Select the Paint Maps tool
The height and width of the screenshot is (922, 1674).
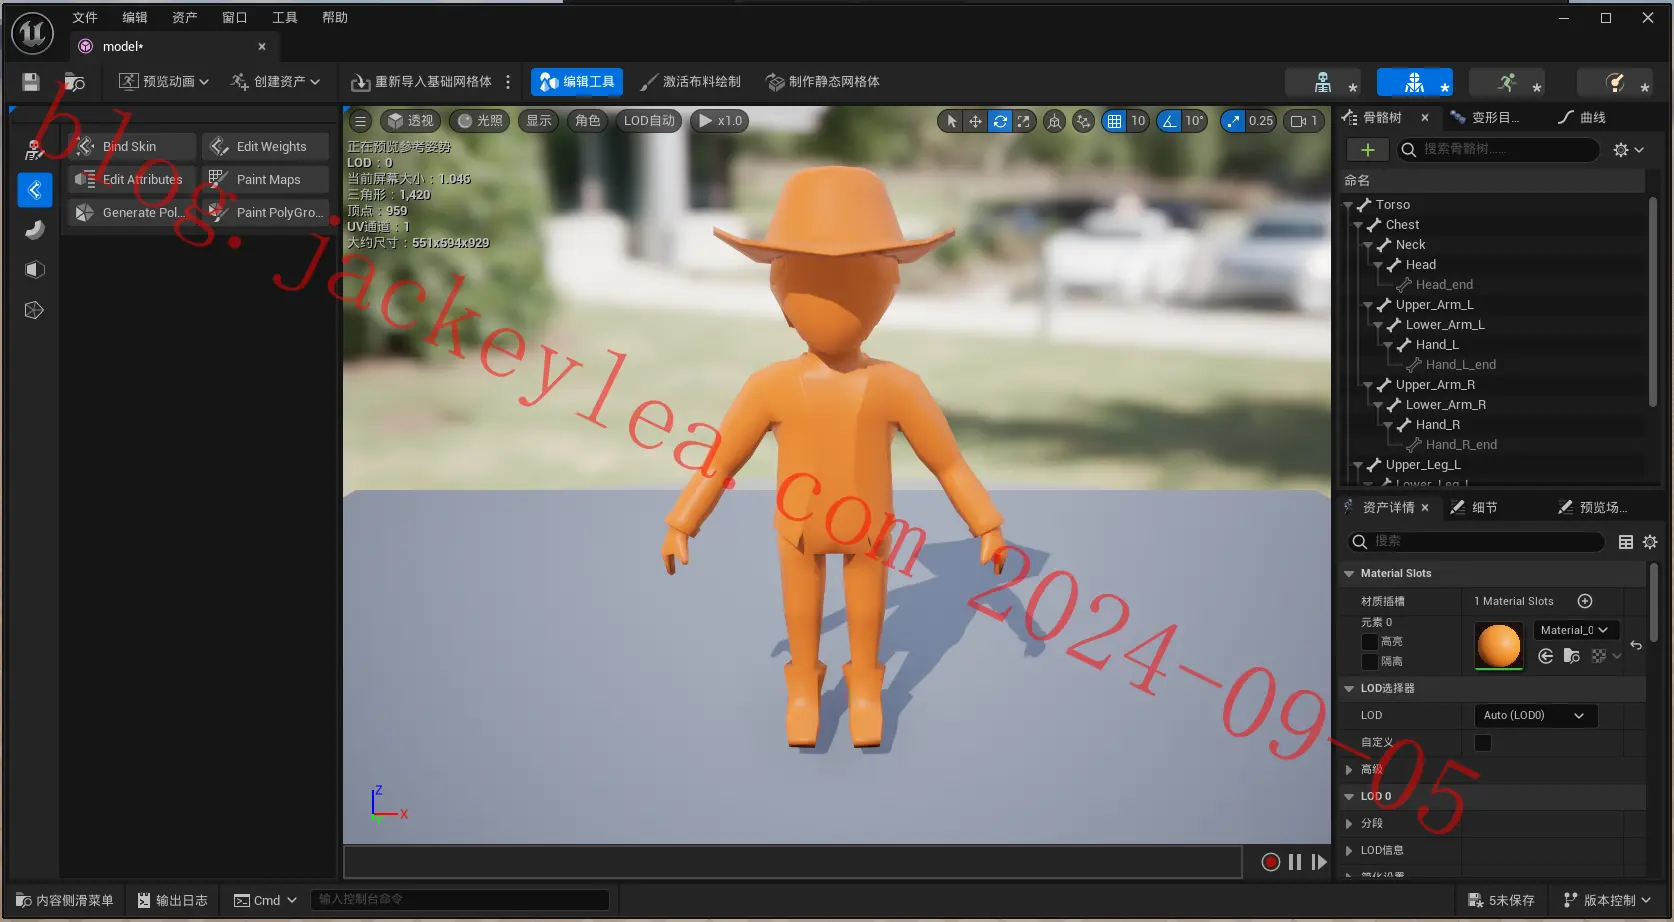click(x=266, y=179)
